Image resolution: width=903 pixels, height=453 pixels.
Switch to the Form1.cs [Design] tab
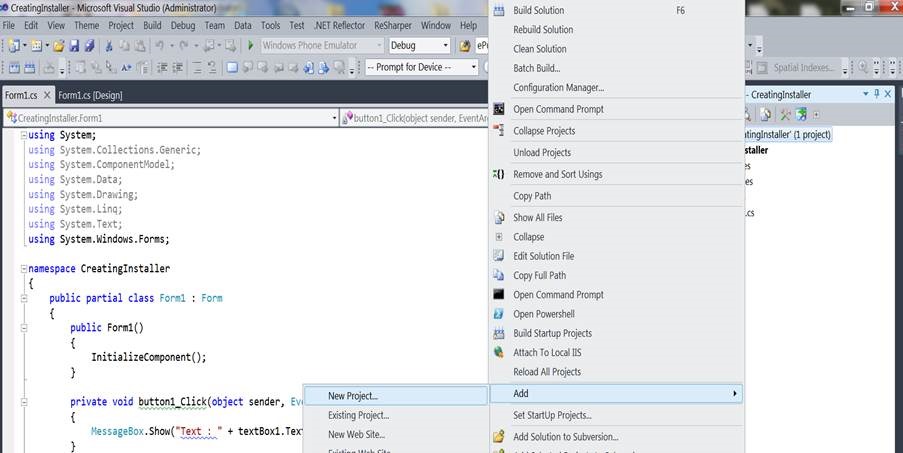pos(90,95)
